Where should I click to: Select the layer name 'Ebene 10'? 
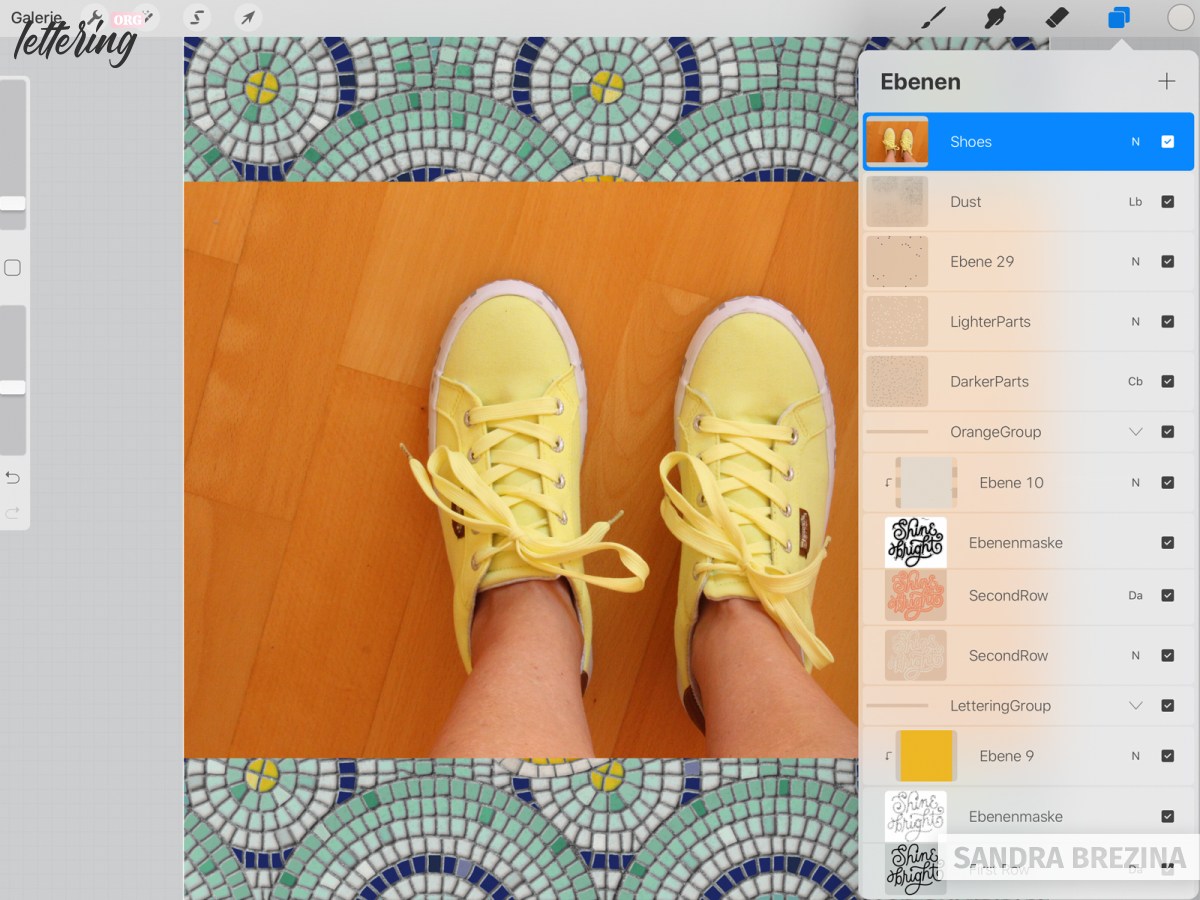[x=1011, y=483]
